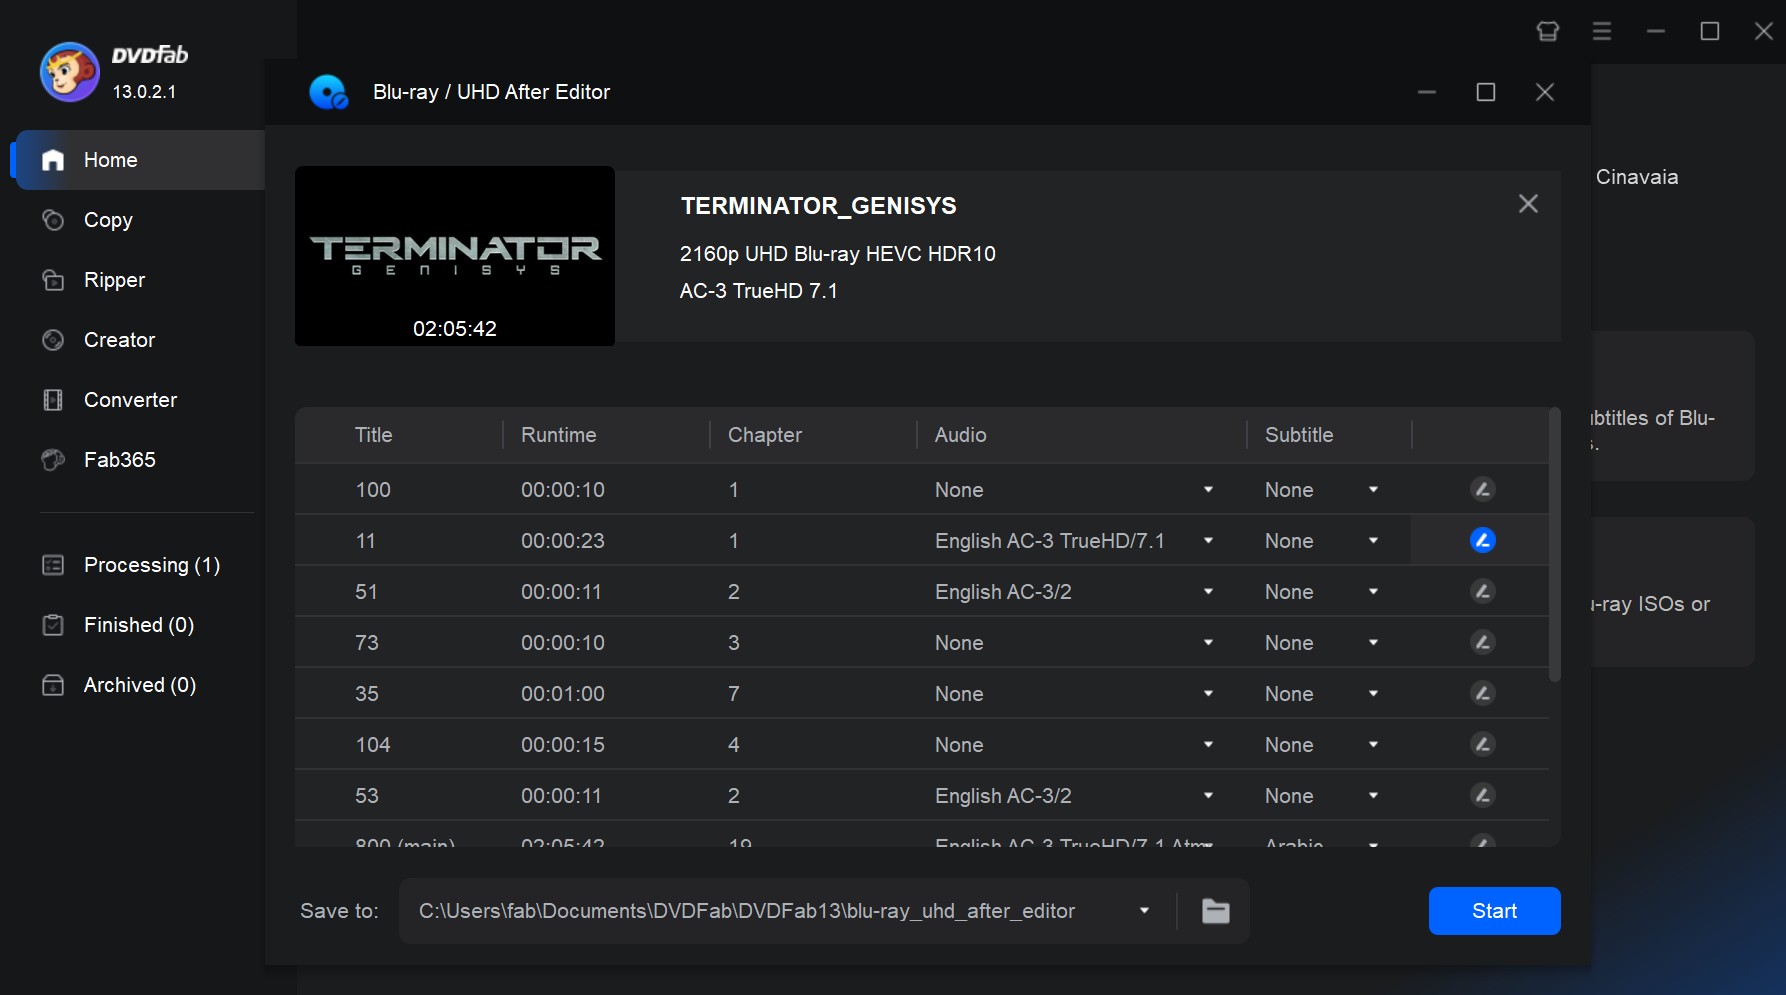Open the Ripper module in sidebar

[x=114, y=280]
